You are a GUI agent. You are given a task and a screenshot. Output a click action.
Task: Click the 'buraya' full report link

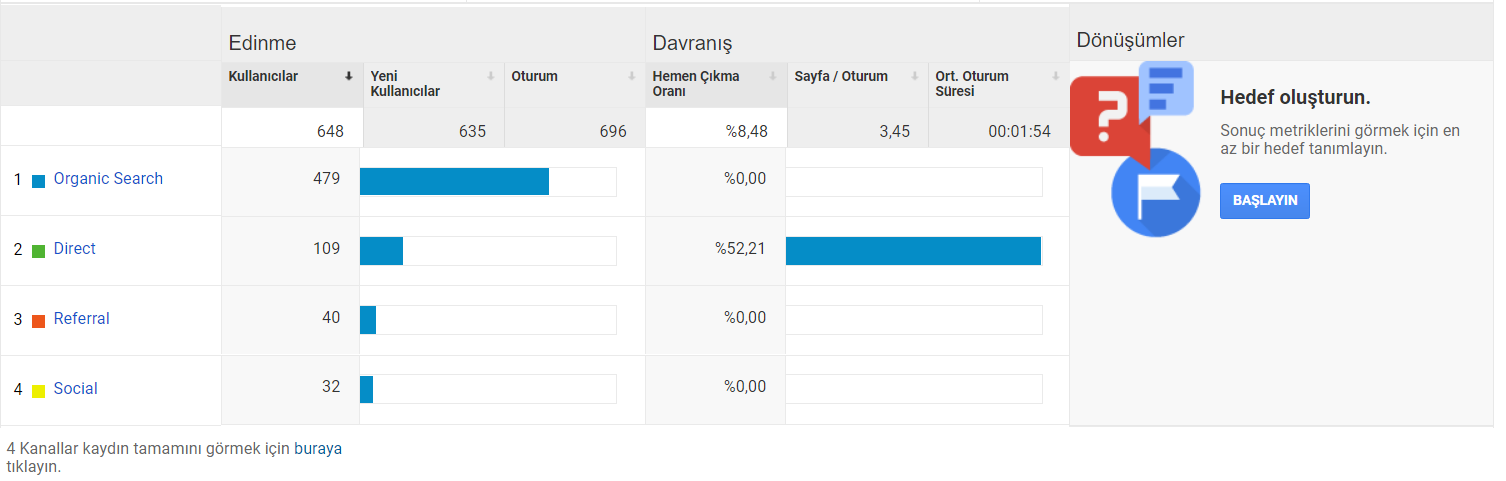[x=318, y=448]
